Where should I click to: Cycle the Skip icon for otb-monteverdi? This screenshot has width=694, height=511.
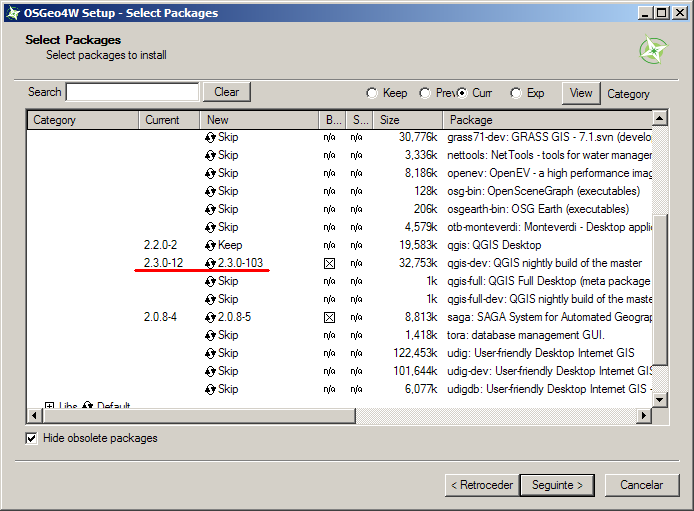pyautogui.click(x=210, y=227)
